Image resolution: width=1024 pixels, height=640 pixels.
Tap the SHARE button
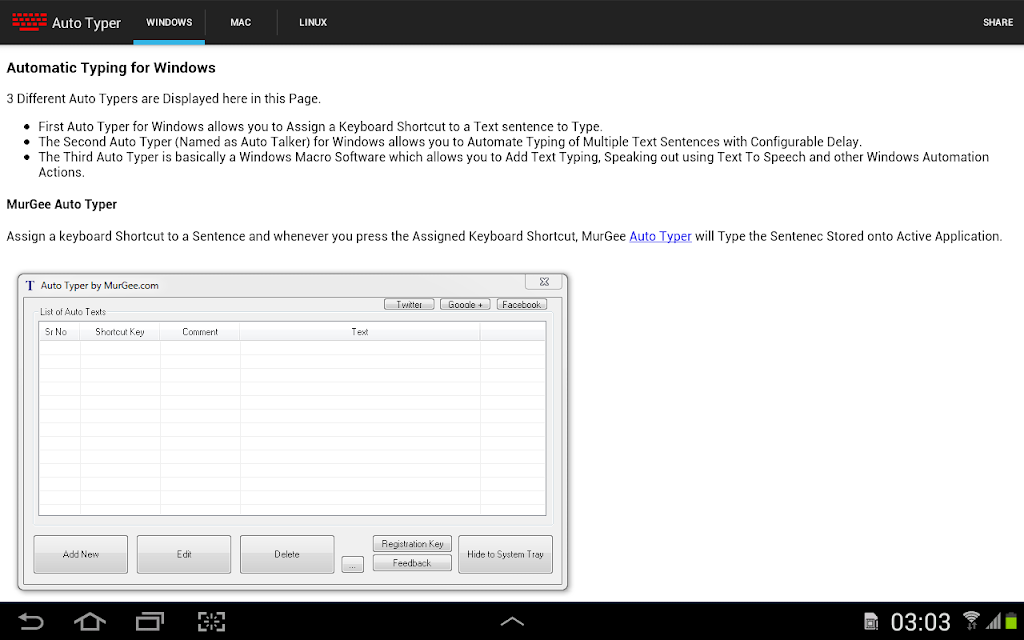pos(998,22)
